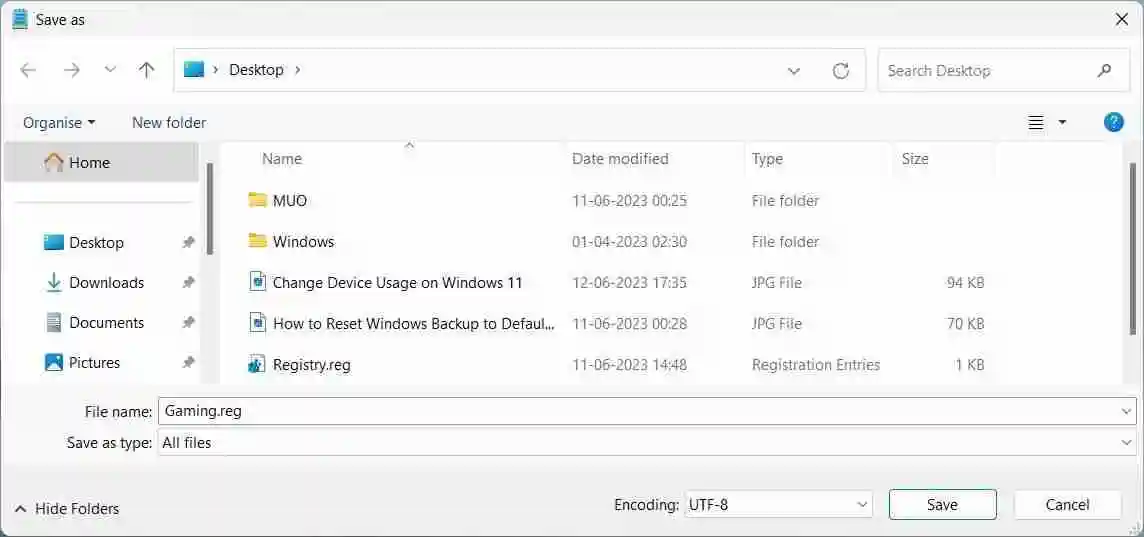Sort by the Name column header
Viewport: 1144px width, 537px height.
point(282,159)
